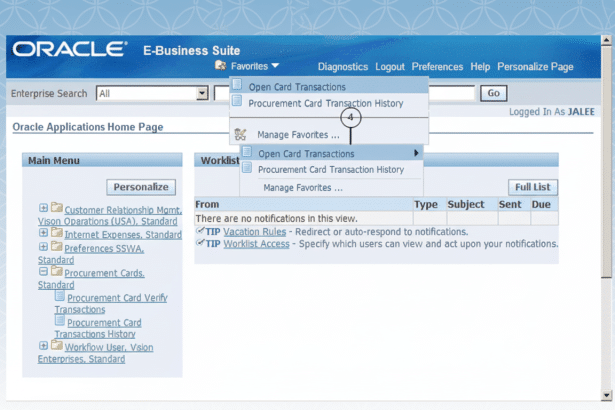Click document icon beside upper Open Card Transactions
615x410 pixels.
pos(237,84)
